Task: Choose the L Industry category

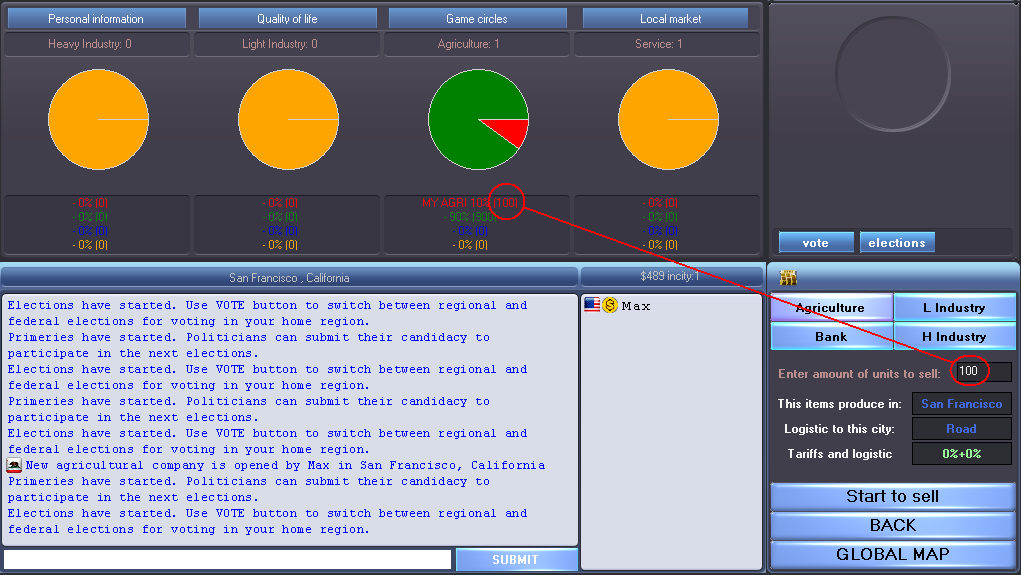Action: (x=954, y=308)
